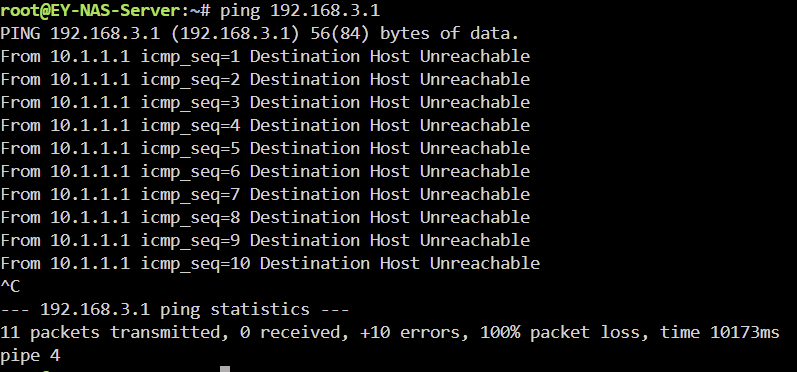Click the icmp_seq=1 unreachable line
The width and height of the screenshot is (797, 372).
[265, 56]
